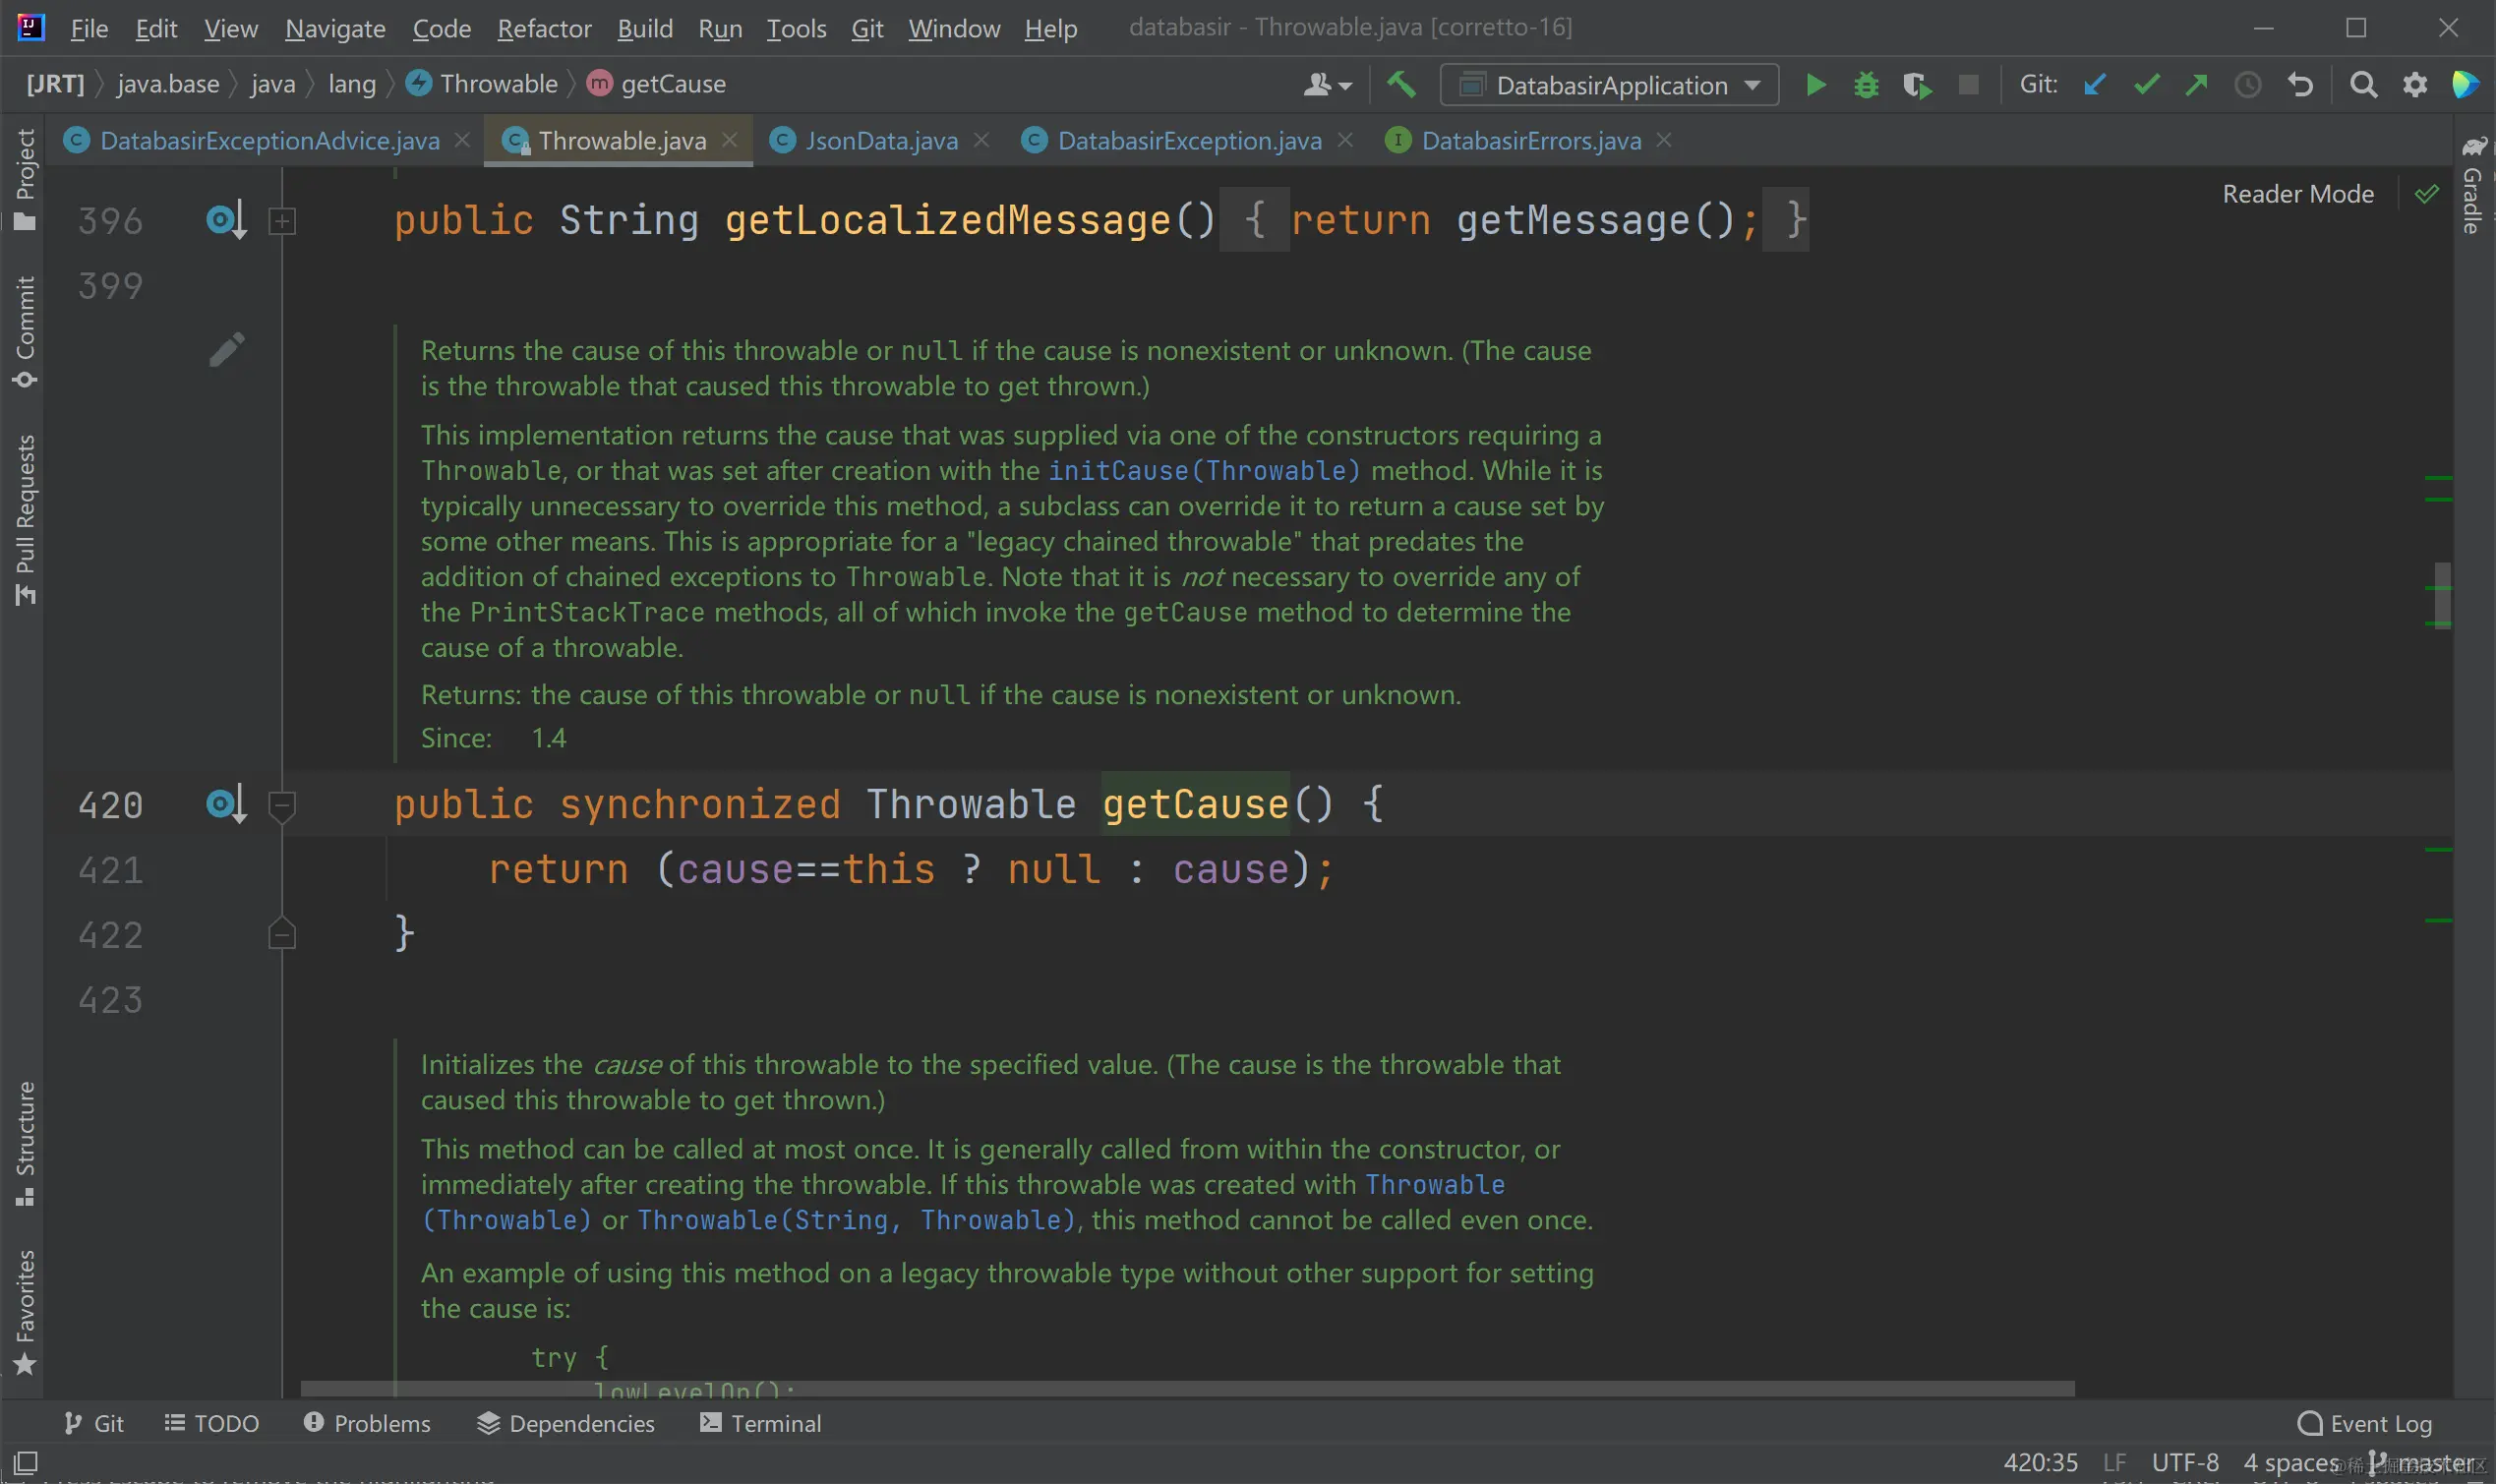Open Search Everywhere magnifier icon
Screen dimensions: 2496x1484
2363,85
